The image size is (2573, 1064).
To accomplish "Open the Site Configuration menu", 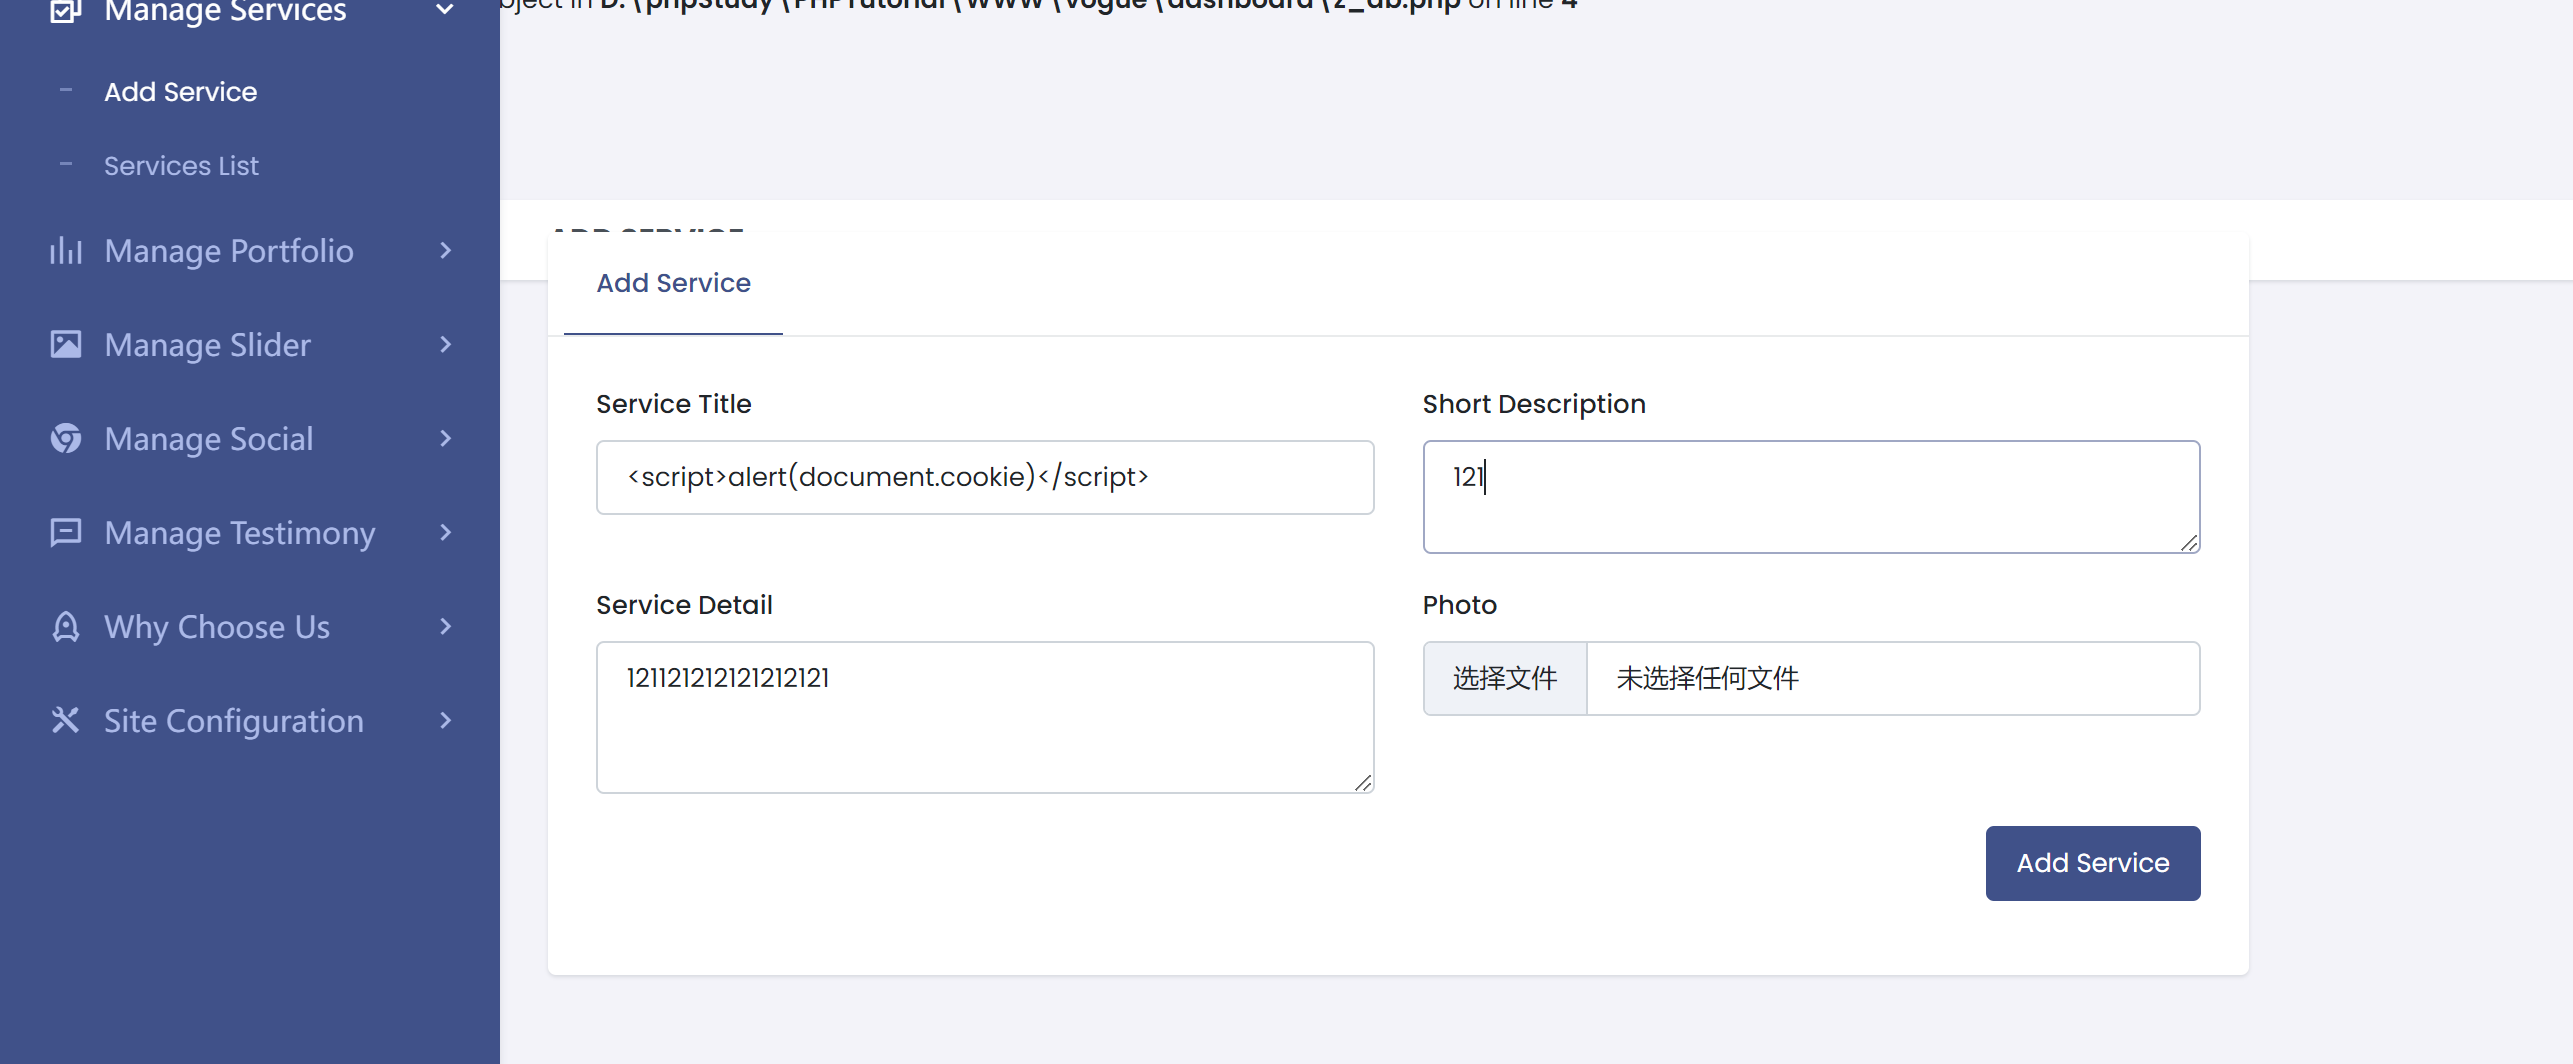I will click(234, 721).
